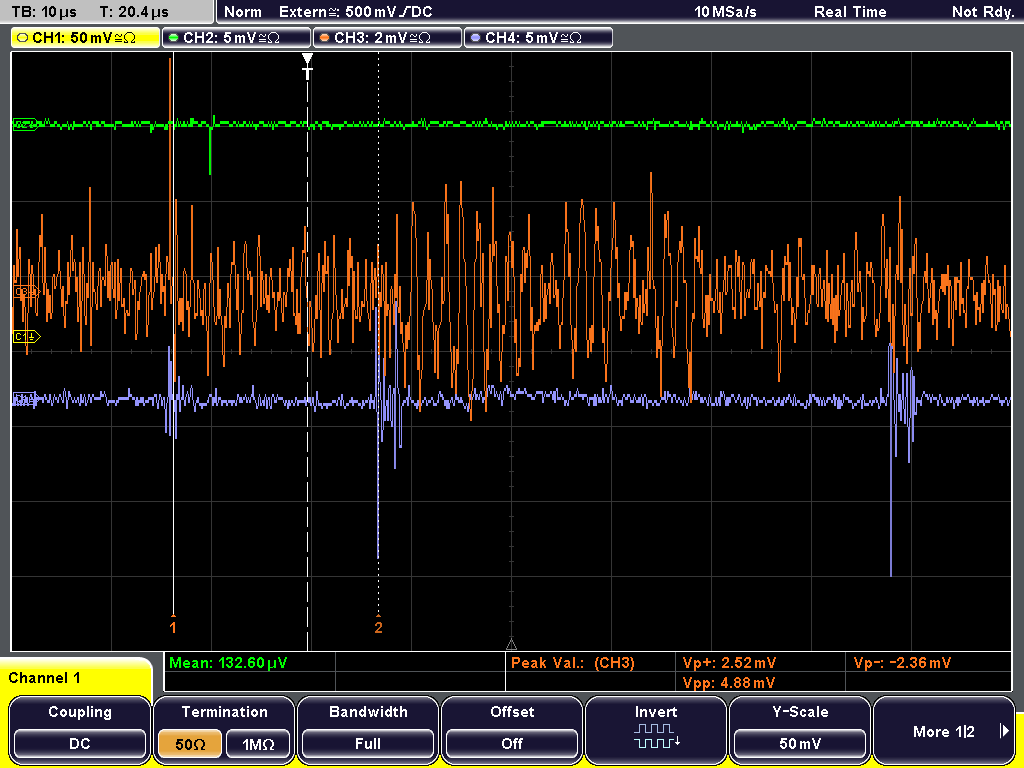1024x768 pixels.
Task: Click the CH3 orange level marker
Action: (x=26, y=291)
